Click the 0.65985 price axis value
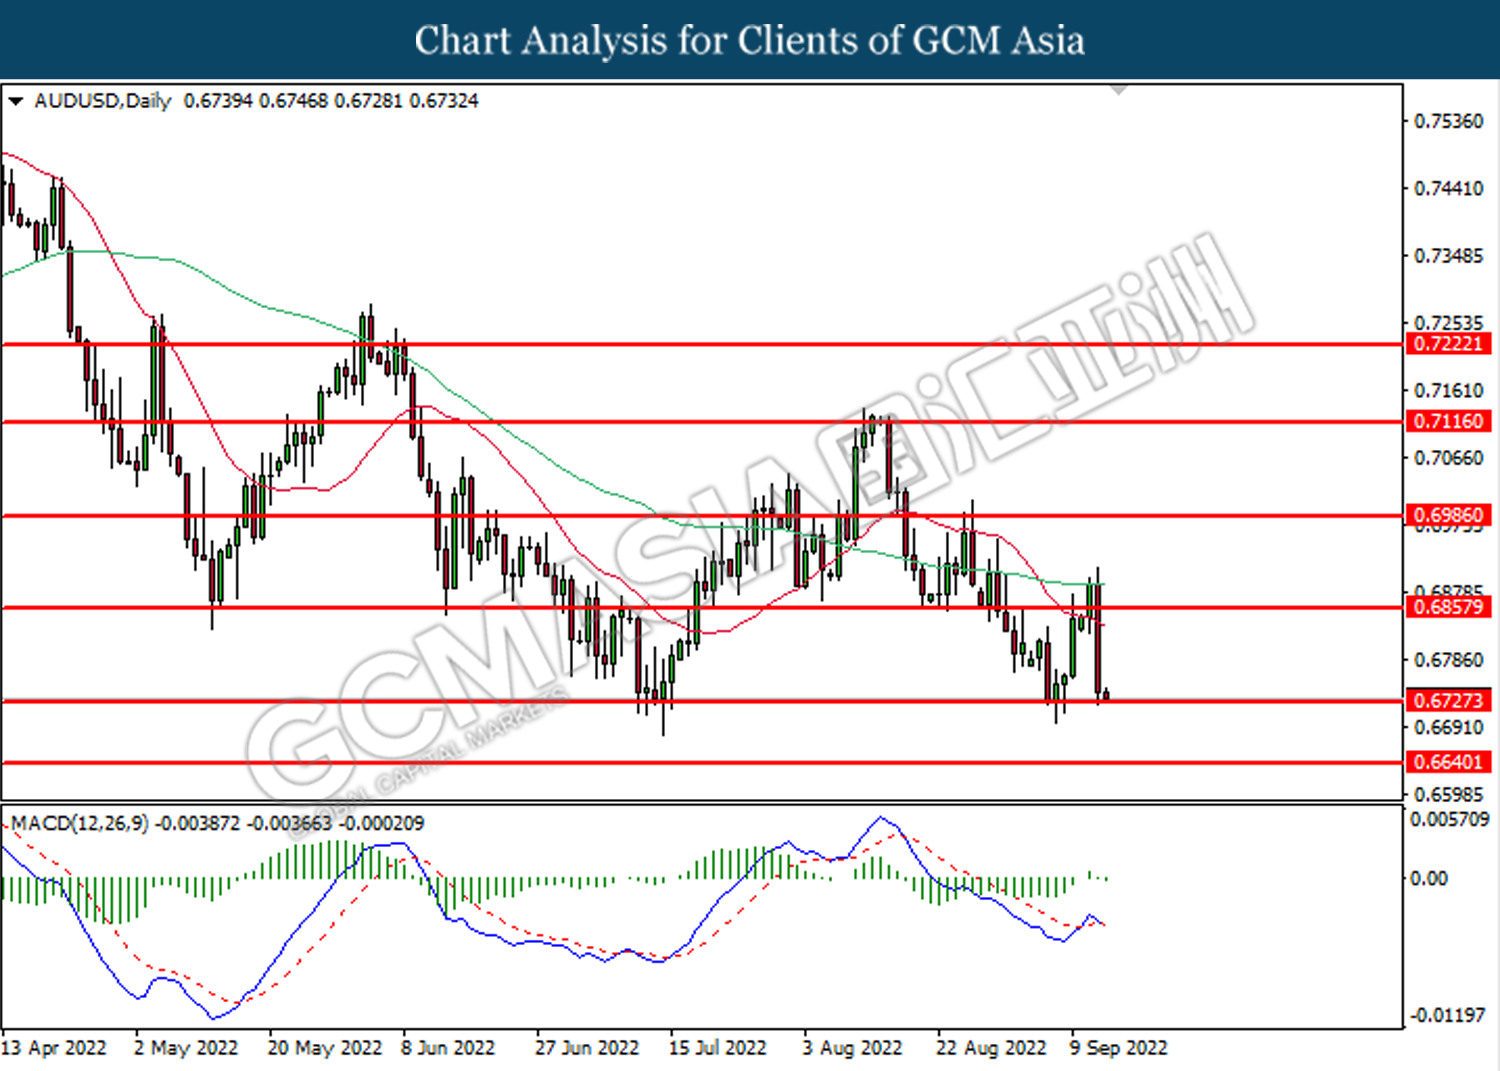Viewport: 1500px width, 1071px height. [x=1449, y=795]
